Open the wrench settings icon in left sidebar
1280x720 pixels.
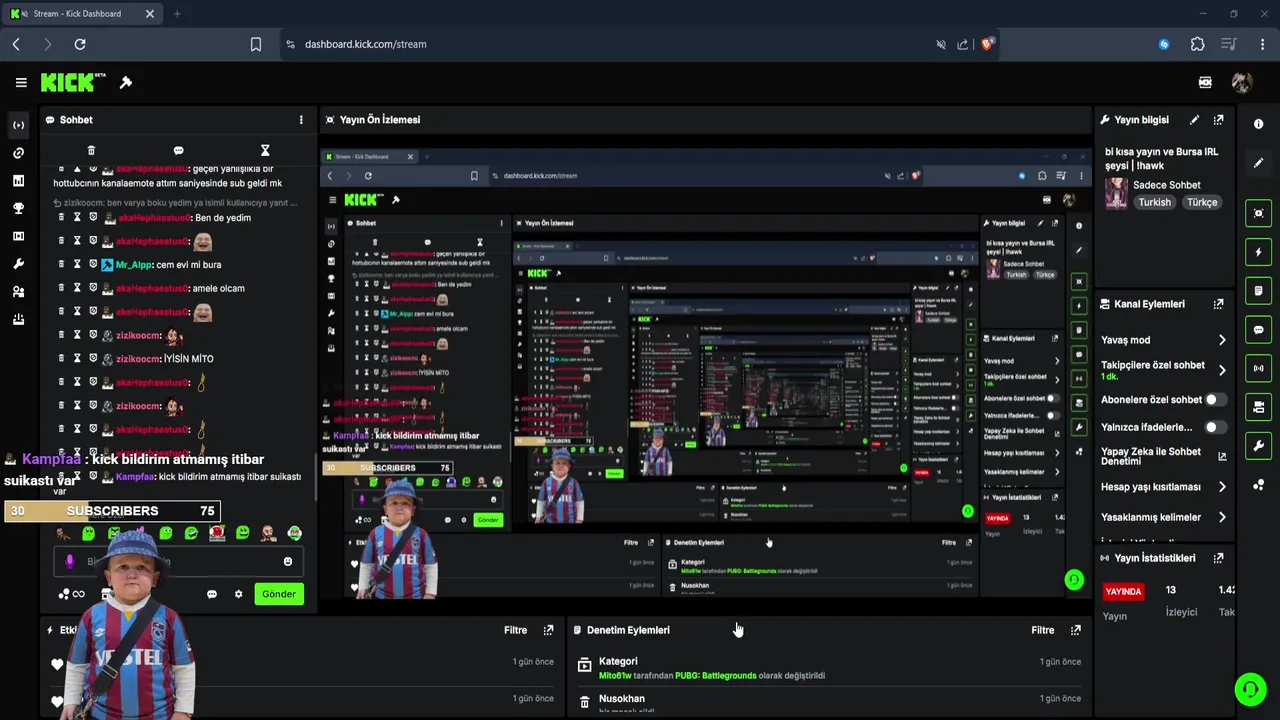click(x=18, y=264)
